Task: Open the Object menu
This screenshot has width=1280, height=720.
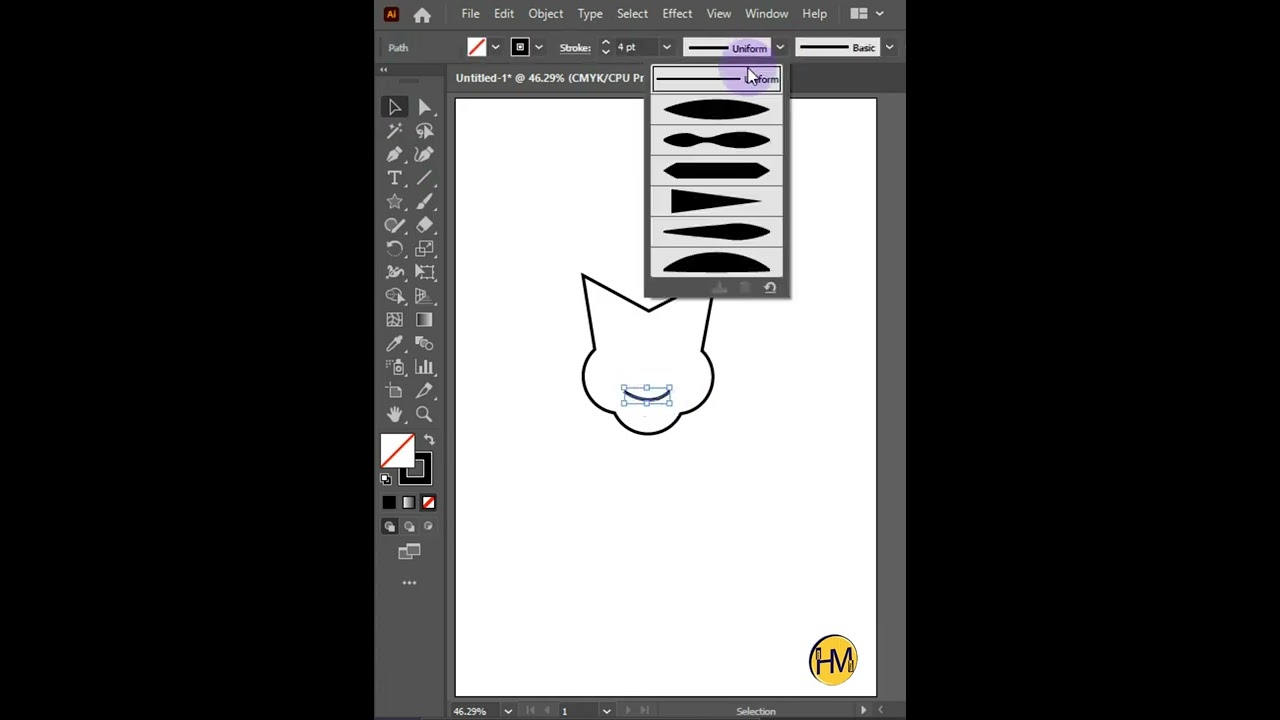Action: tap(545, 14)
